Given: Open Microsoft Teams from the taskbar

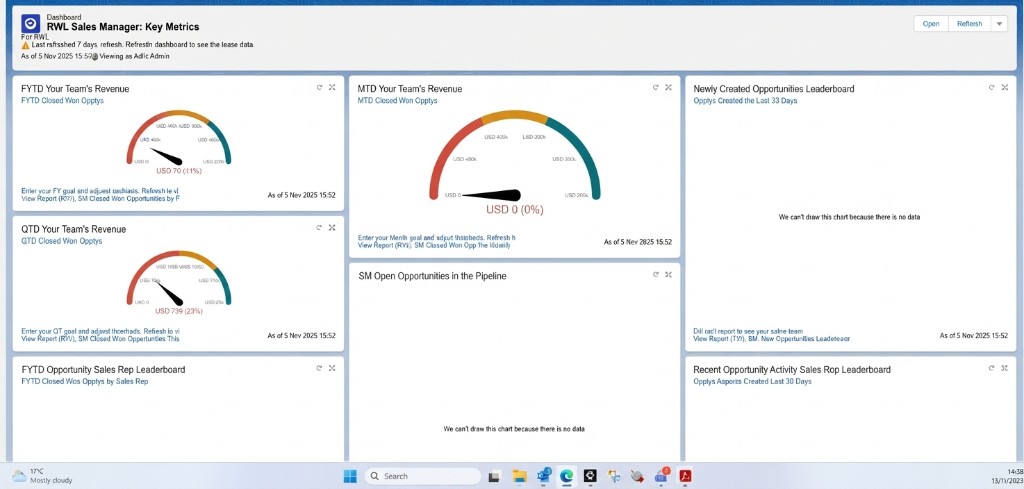Looking at the screenshot, I should point(662,475).
